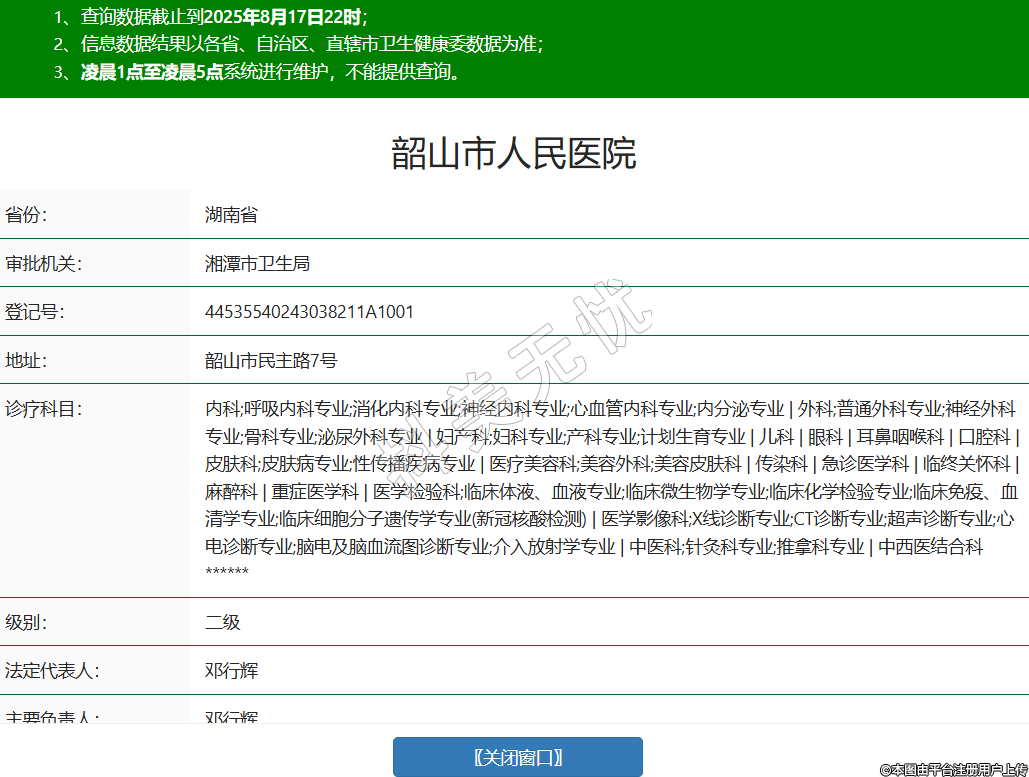Click the 本图由平台注册用户上传 watermark caption

click(953, 768)
